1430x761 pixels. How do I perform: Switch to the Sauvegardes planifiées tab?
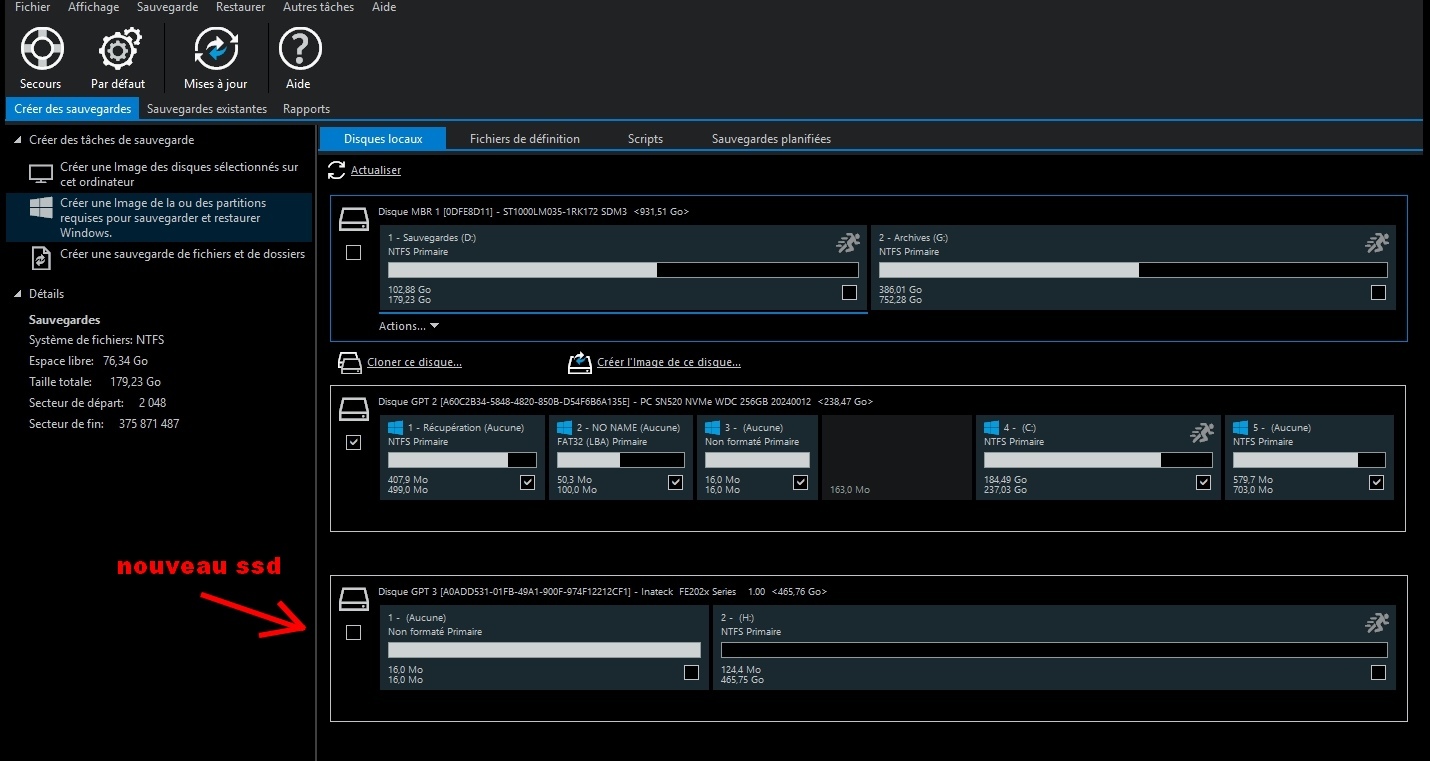point(770,139)
